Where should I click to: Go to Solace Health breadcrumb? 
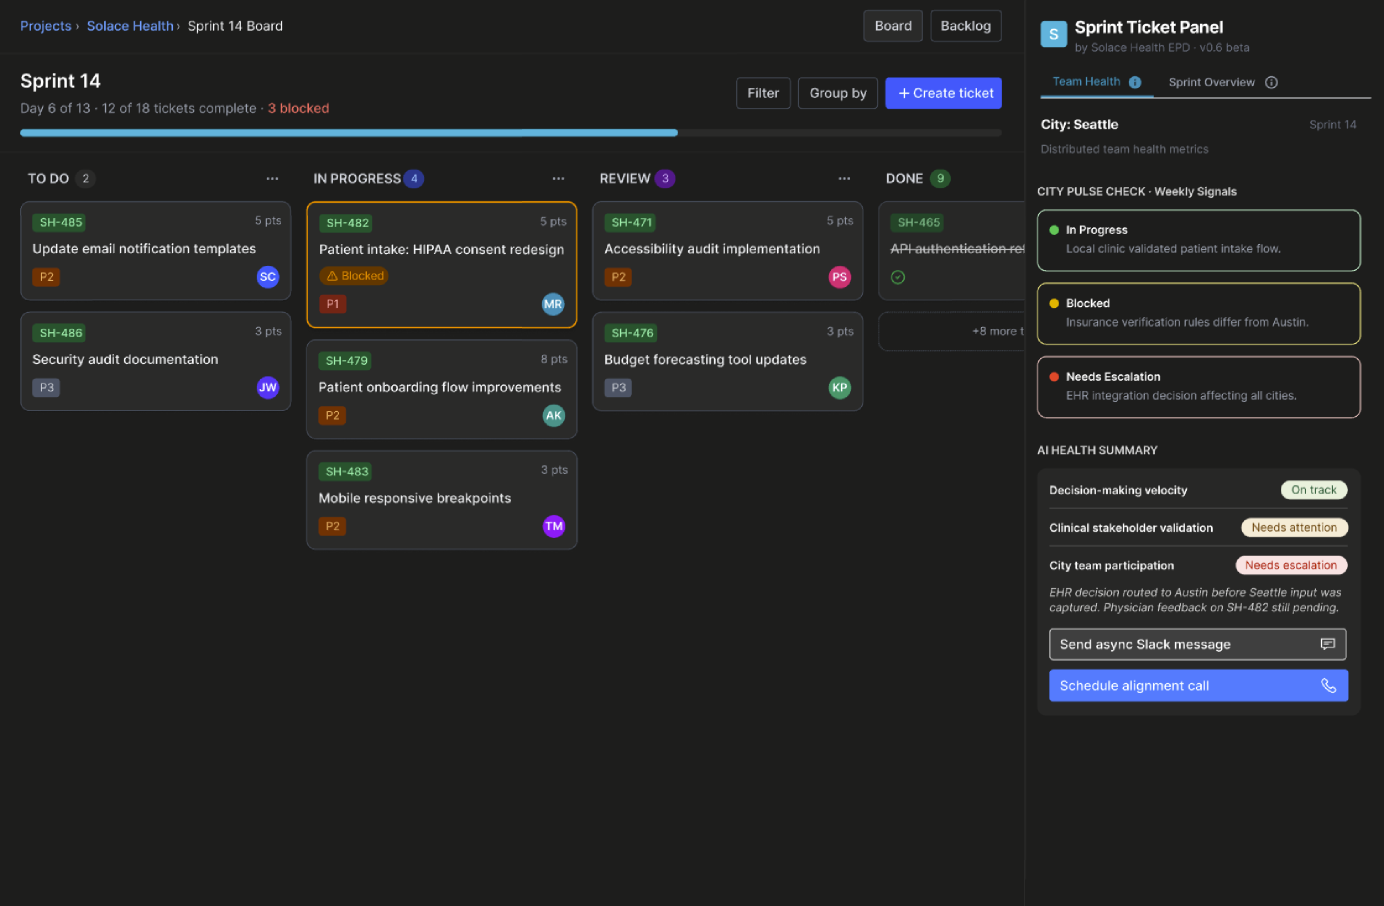coord(130,26)
